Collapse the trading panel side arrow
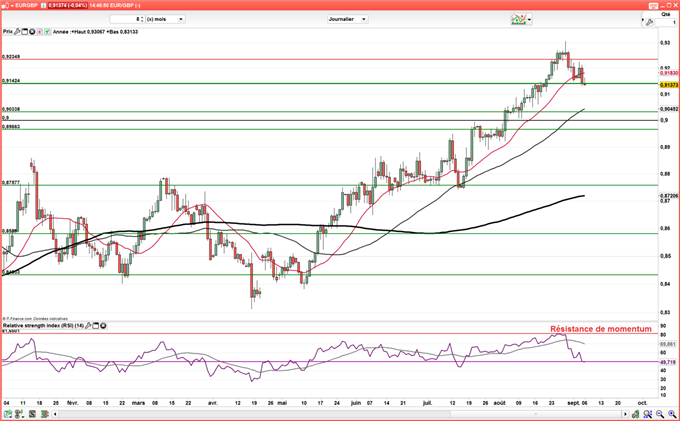This screenshot has height=421, width=680. 643,20
